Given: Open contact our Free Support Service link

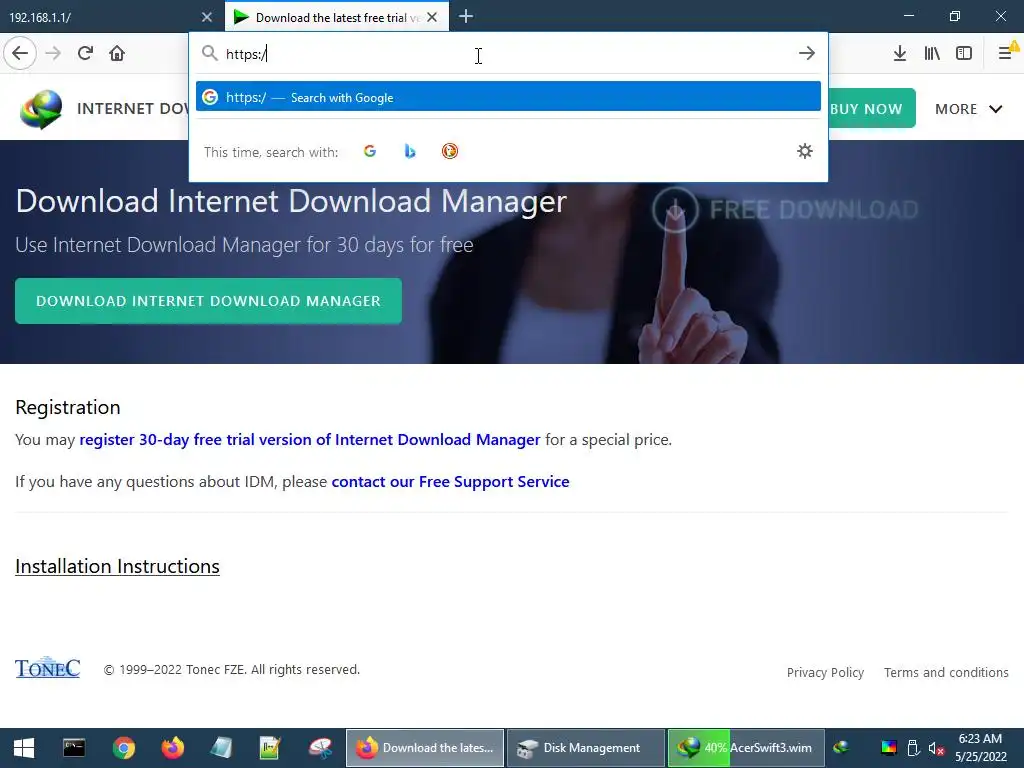Looking at the screenshot, I should click(451, 481).
